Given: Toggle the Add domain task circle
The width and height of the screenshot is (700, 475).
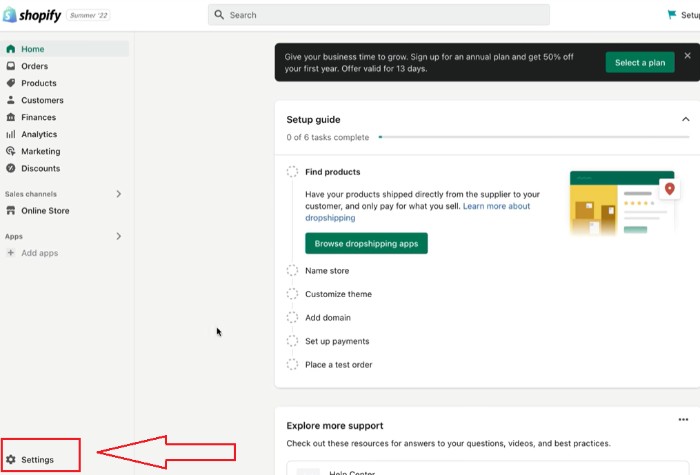Looking at the screenshot, I should [292, 317].
